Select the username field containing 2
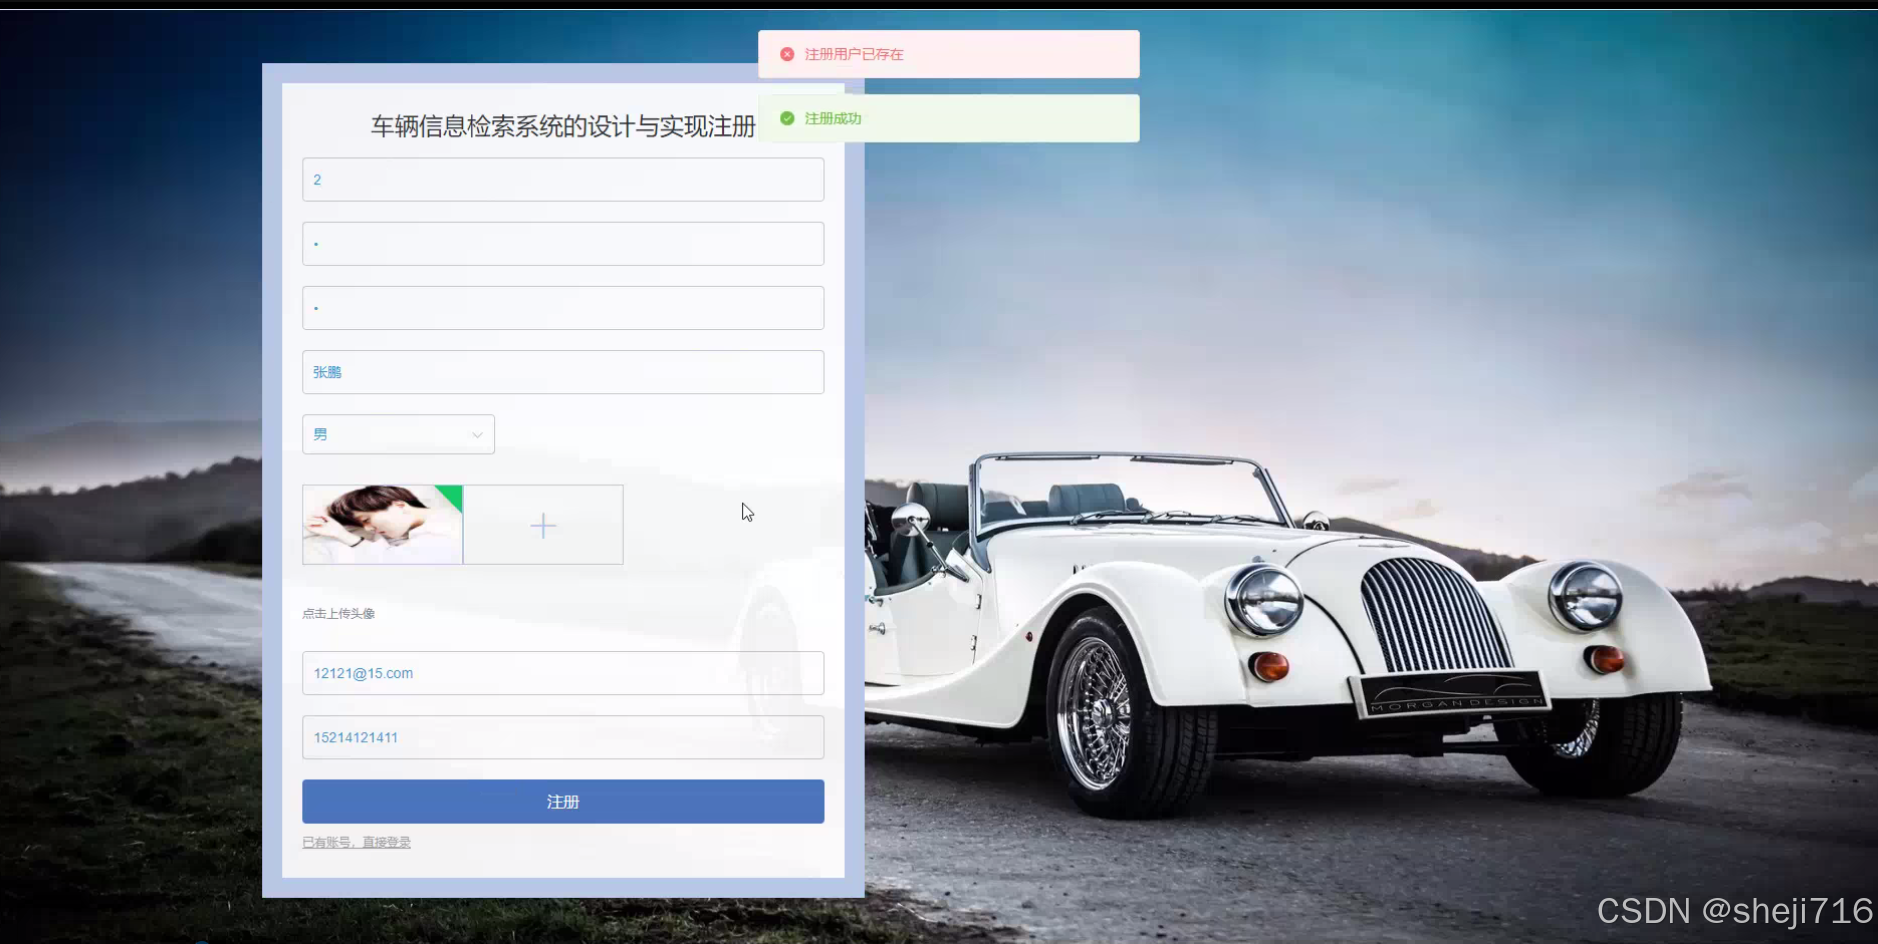1878x944 pixels. coord(562,179)
